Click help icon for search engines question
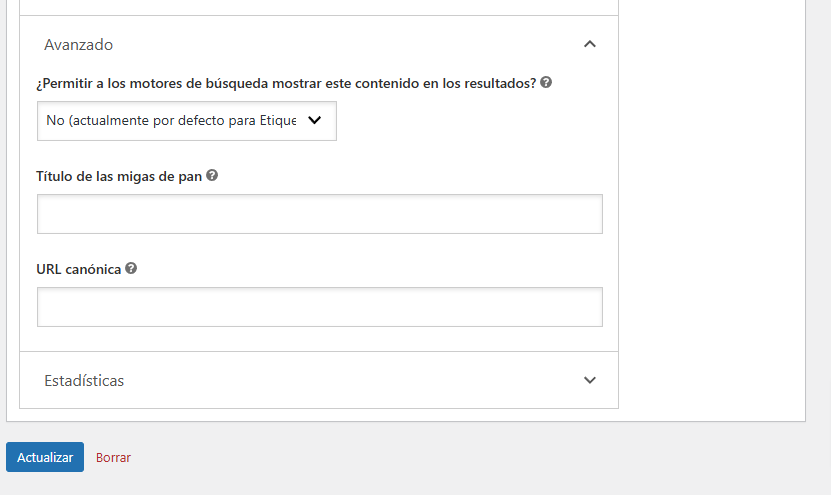Screen dimensions: 831x495 pyautogui.click(x=546, y=83)
